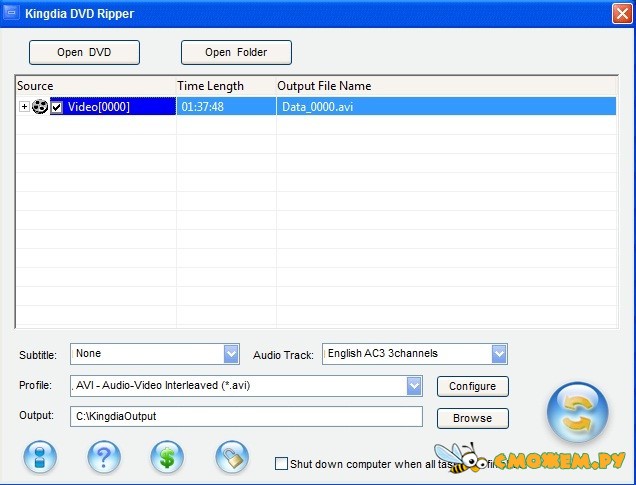Open the window system menu icon in title bar
The width and height of the screenshot is (636, 485).
[x=11, y=13]
